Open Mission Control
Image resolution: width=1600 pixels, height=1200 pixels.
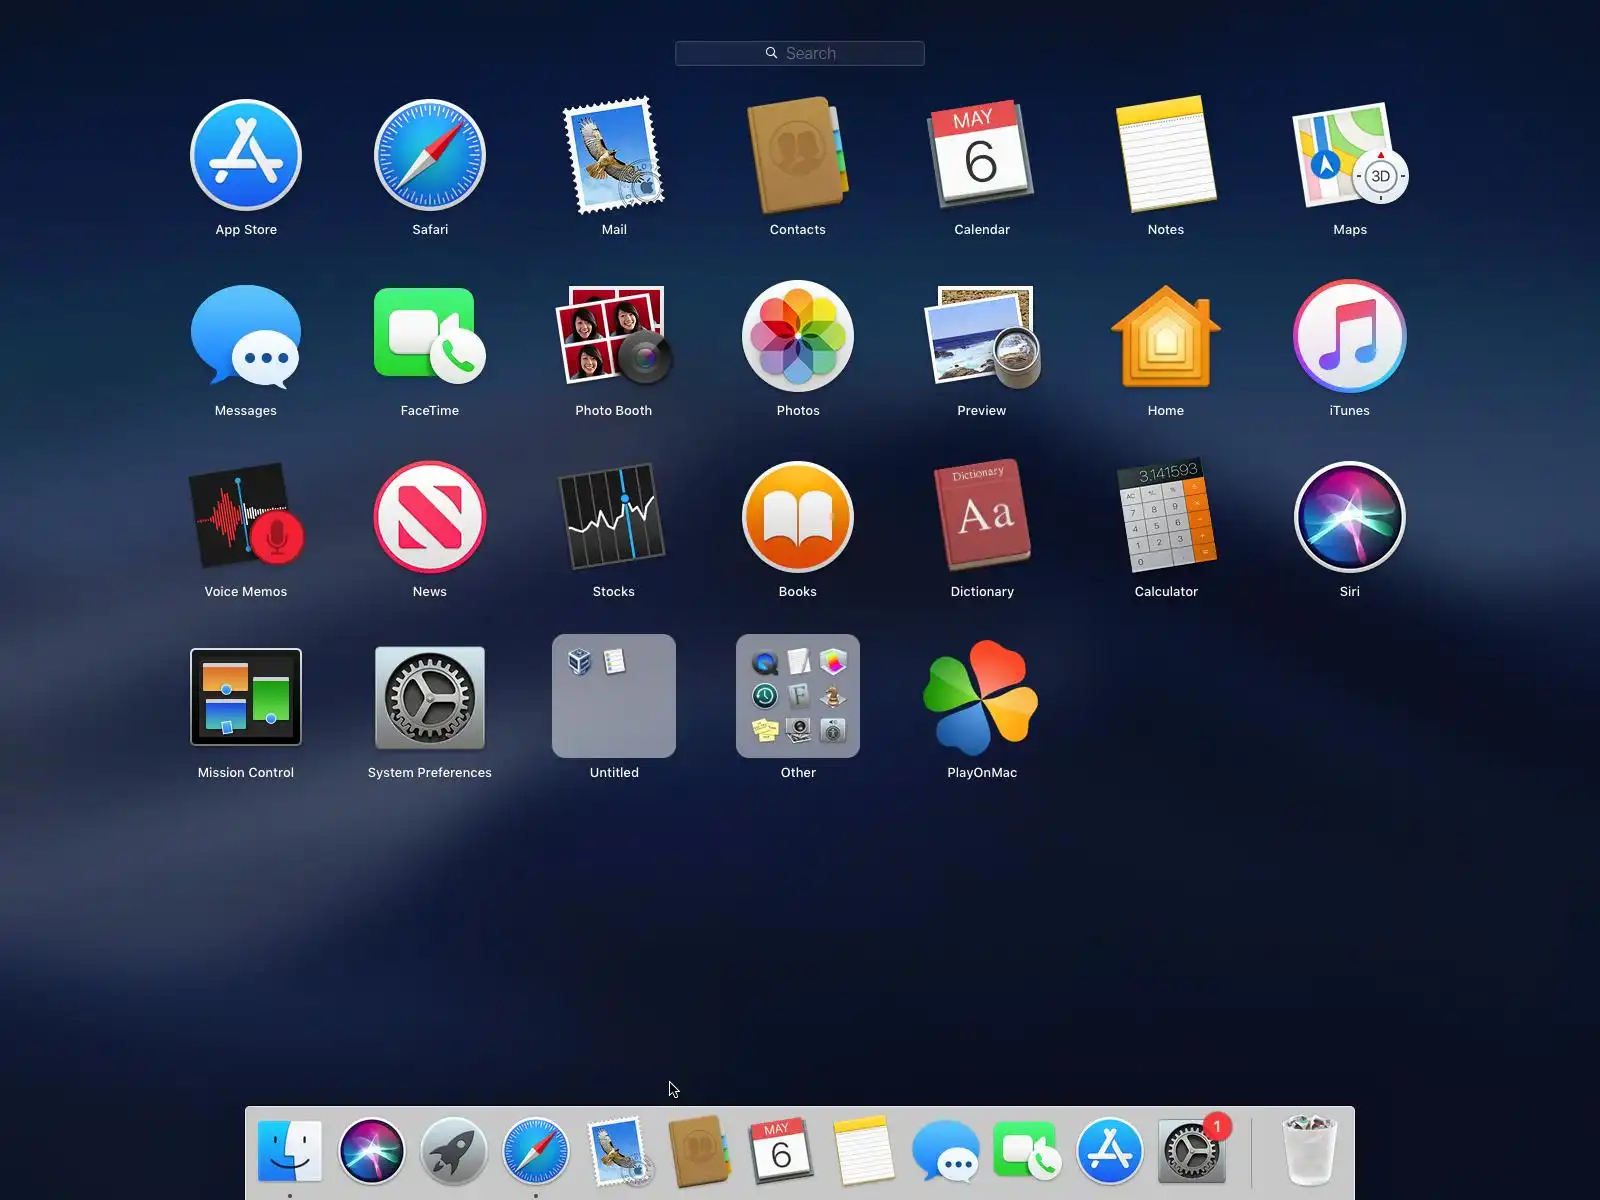(x=246, y=697)
